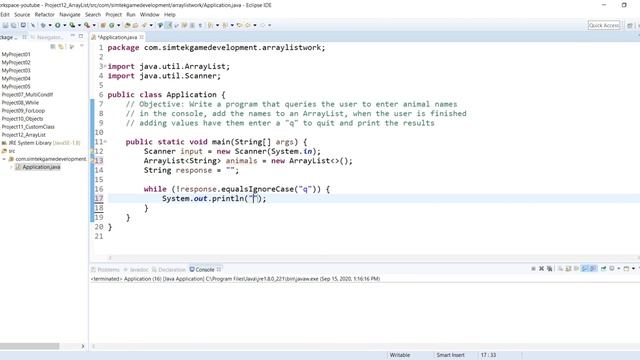Close the Application.java editor tab
The width and height of the screenshot is (640, 360).
tap(142, 37)
